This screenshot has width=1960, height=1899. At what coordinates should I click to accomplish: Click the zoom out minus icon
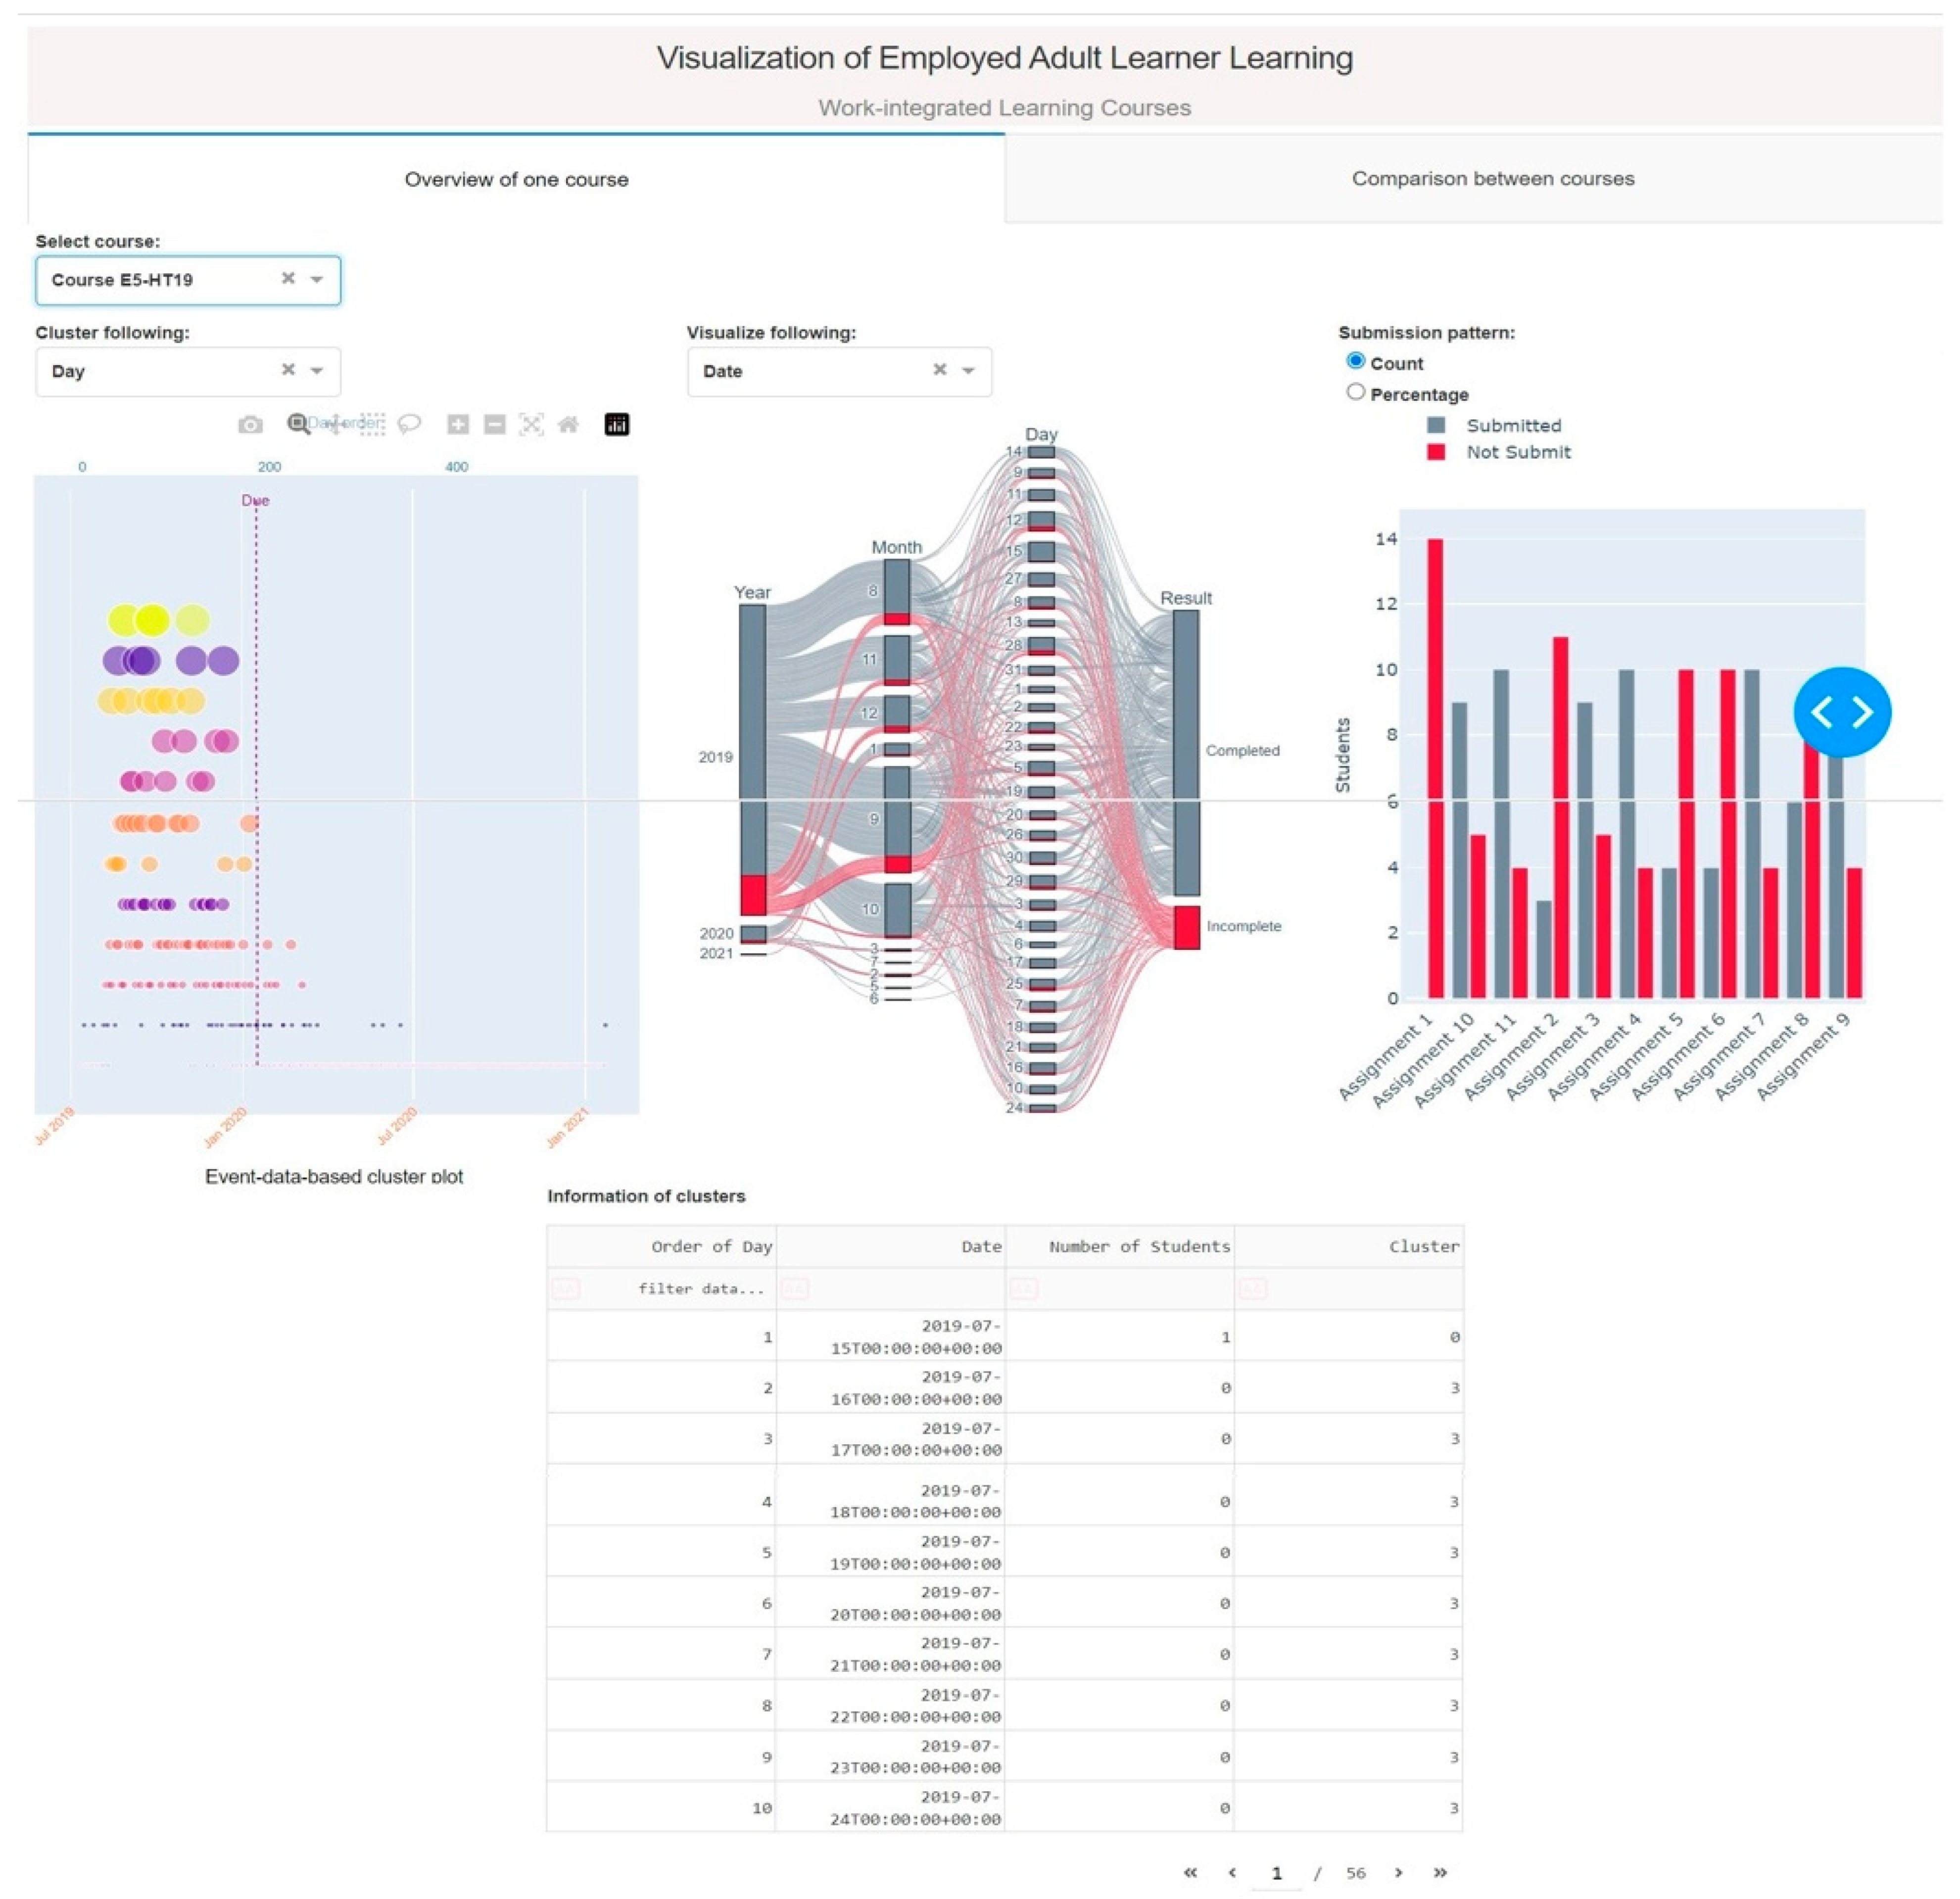494,425
